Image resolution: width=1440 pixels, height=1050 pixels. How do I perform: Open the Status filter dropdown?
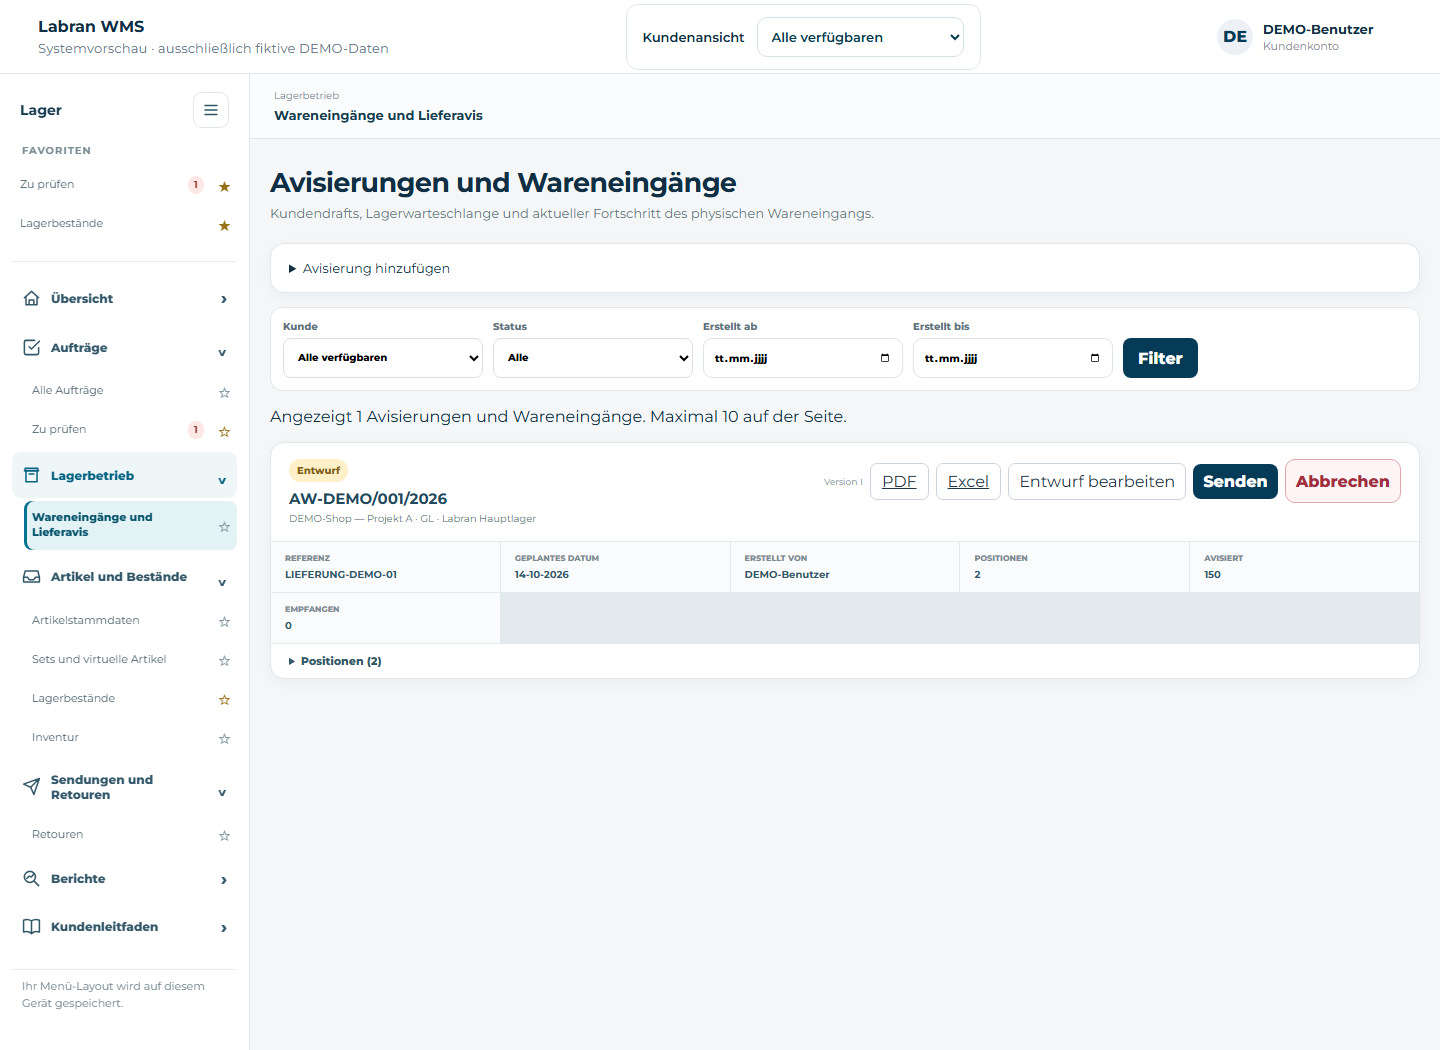coord(593,358)
